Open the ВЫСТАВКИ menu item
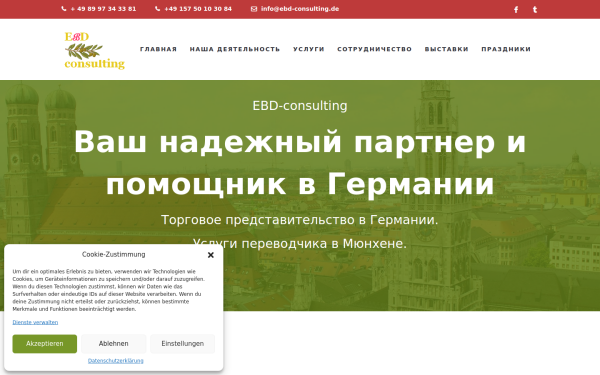Viewport: 600px width, 375px height. (447, 49)
